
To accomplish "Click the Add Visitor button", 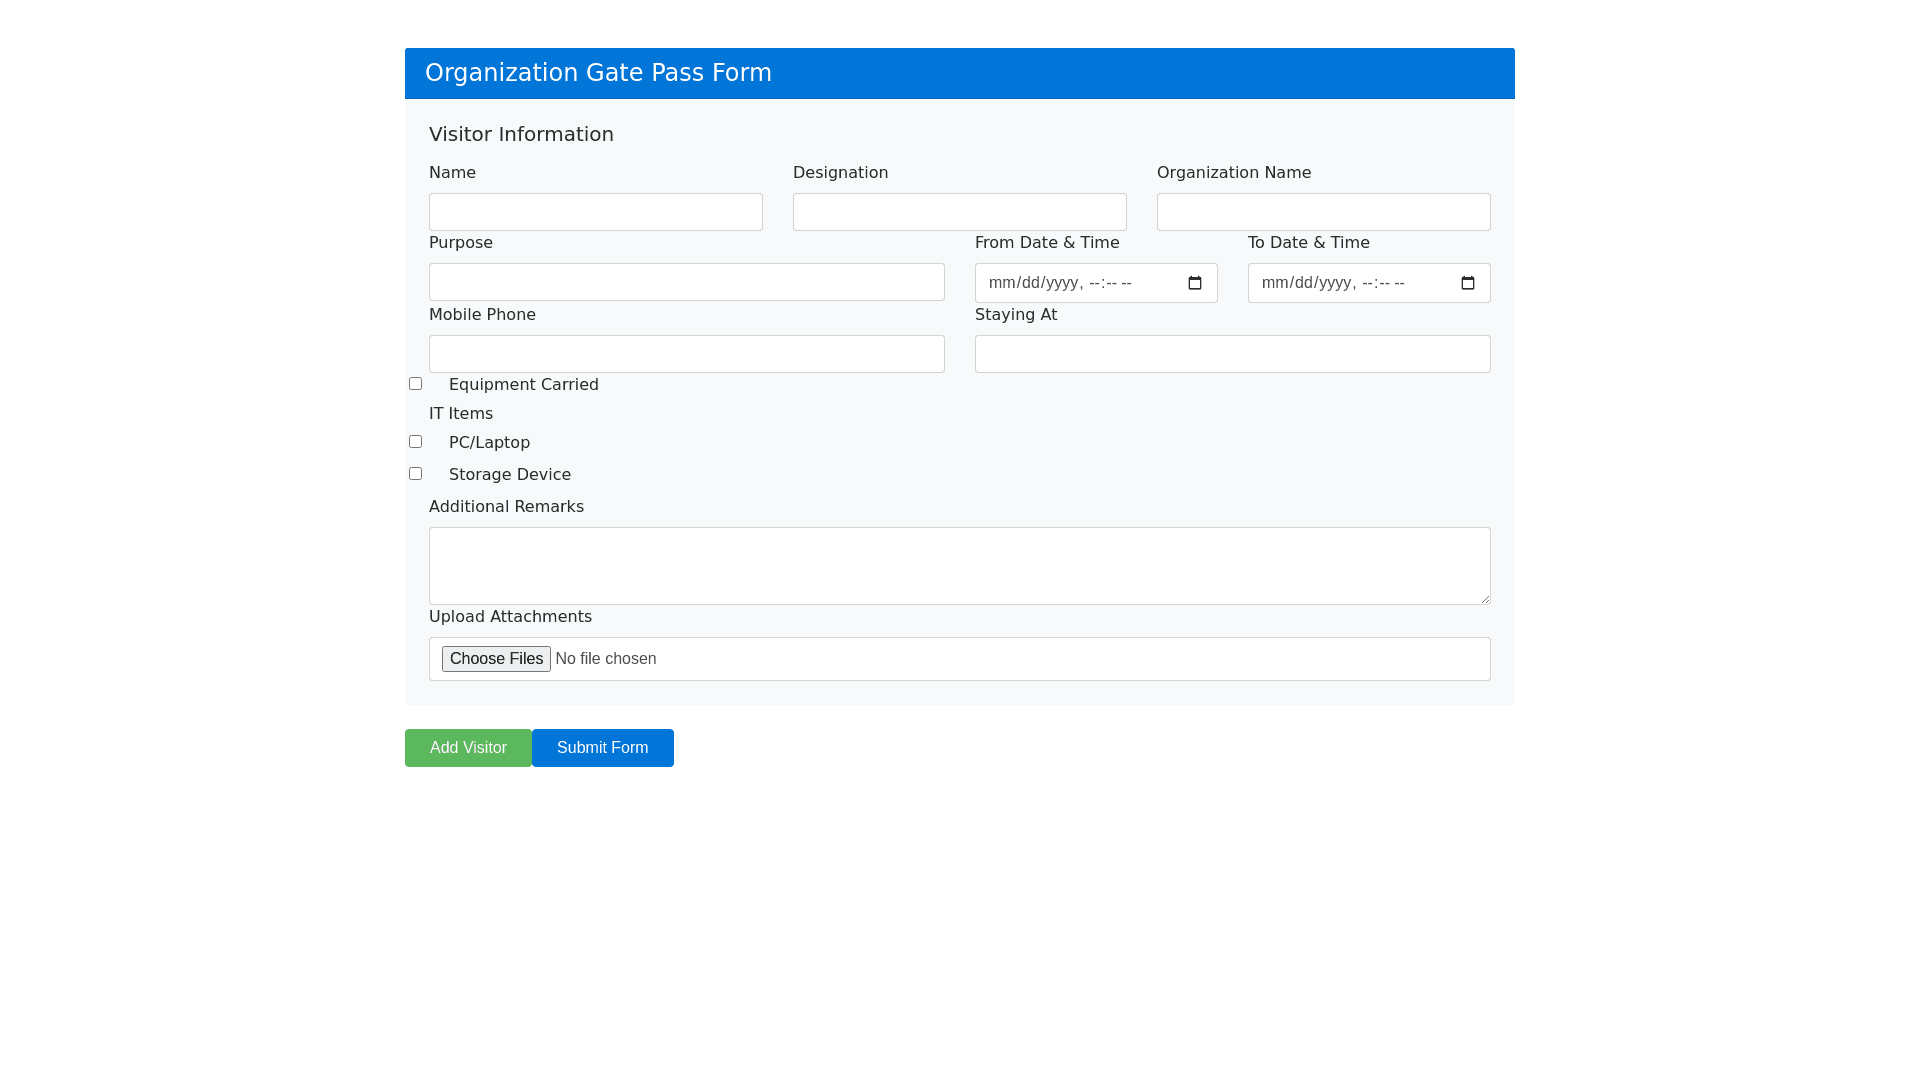I will tap(468, 748).
